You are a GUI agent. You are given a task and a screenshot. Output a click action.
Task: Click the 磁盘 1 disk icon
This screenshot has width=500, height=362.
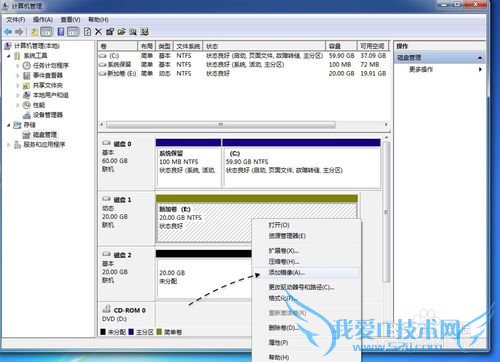106,199
